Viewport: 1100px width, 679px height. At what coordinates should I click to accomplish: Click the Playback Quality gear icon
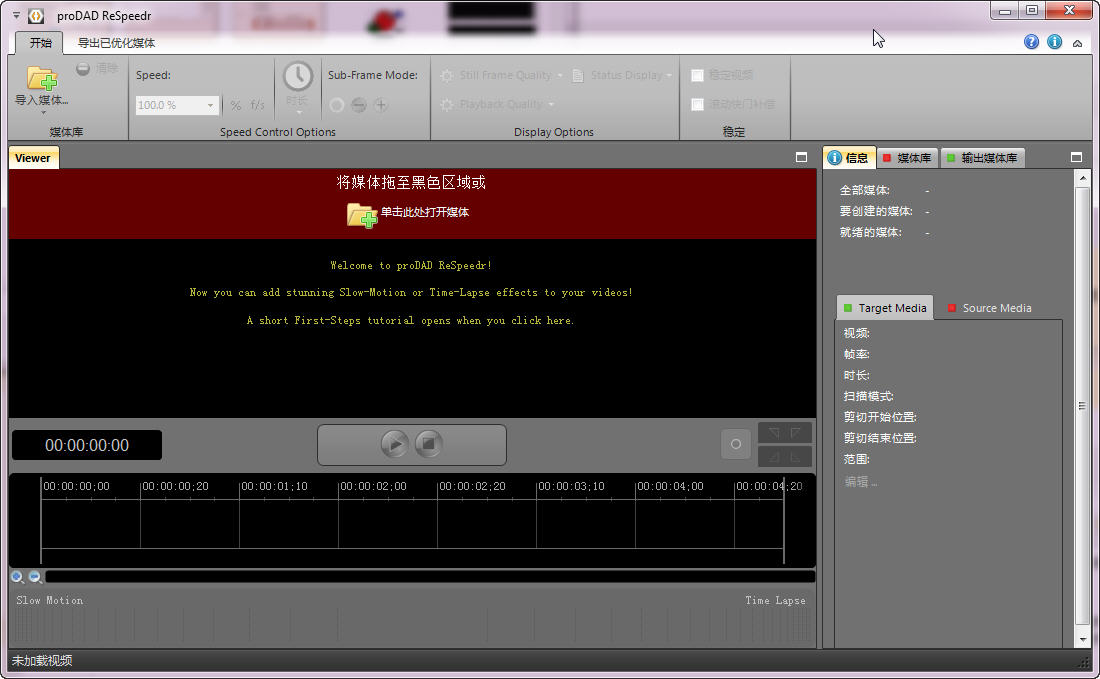tap(446, 105)
